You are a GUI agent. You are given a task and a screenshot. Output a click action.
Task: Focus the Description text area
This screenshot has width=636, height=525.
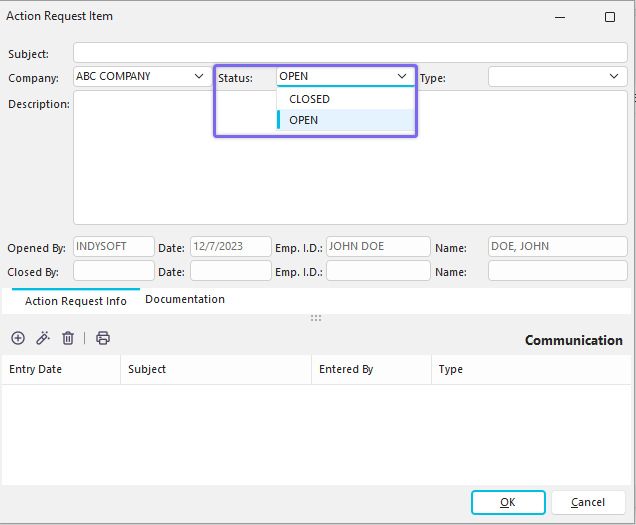[x=350, y=158]
